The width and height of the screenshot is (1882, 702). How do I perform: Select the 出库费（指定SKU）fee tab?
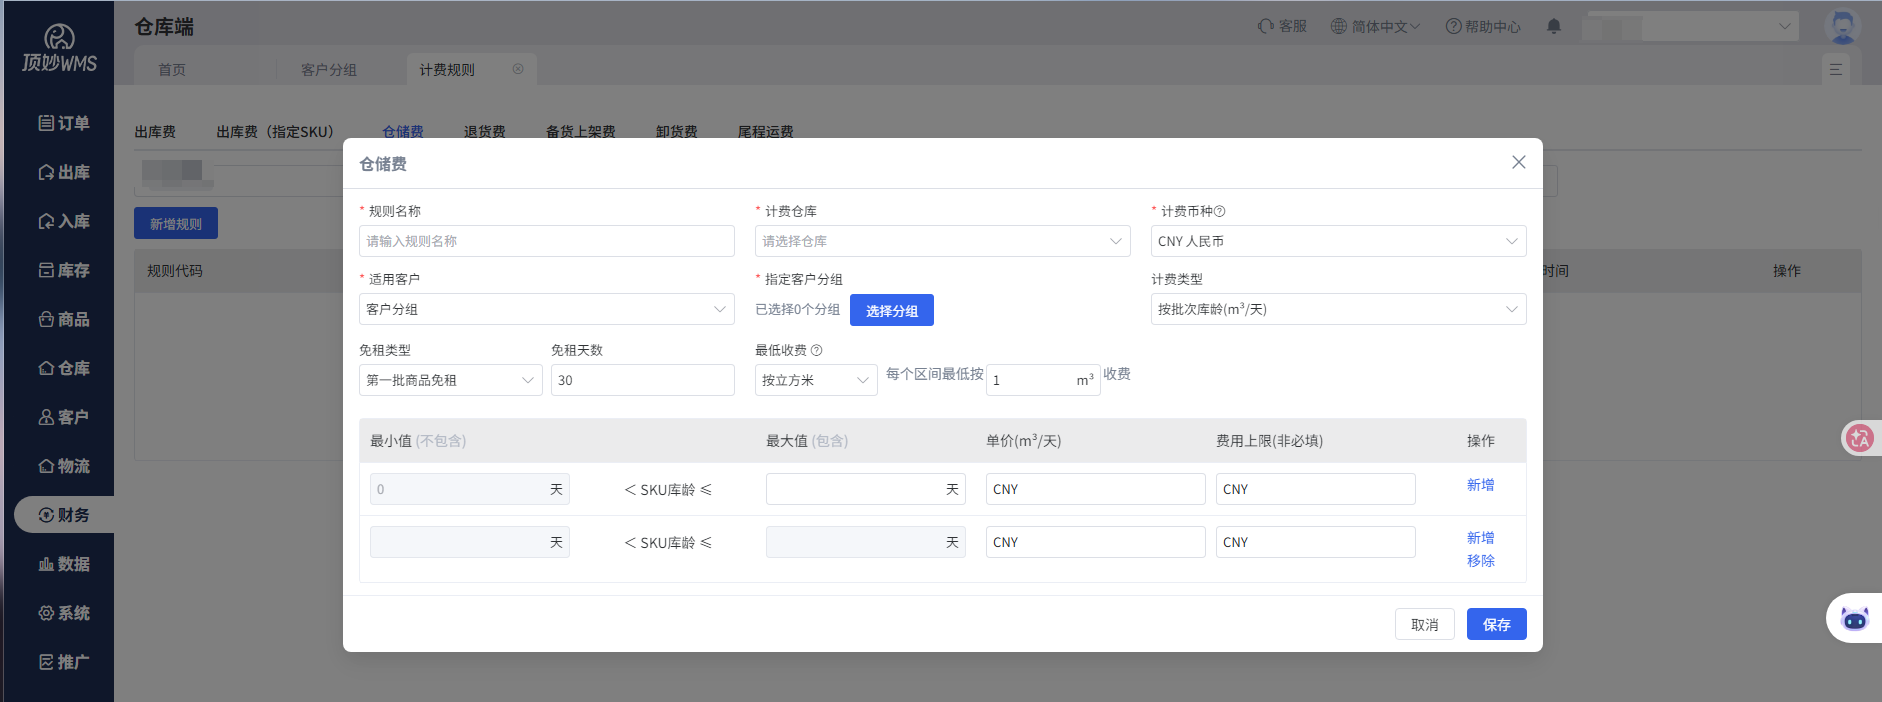(275, 131)
